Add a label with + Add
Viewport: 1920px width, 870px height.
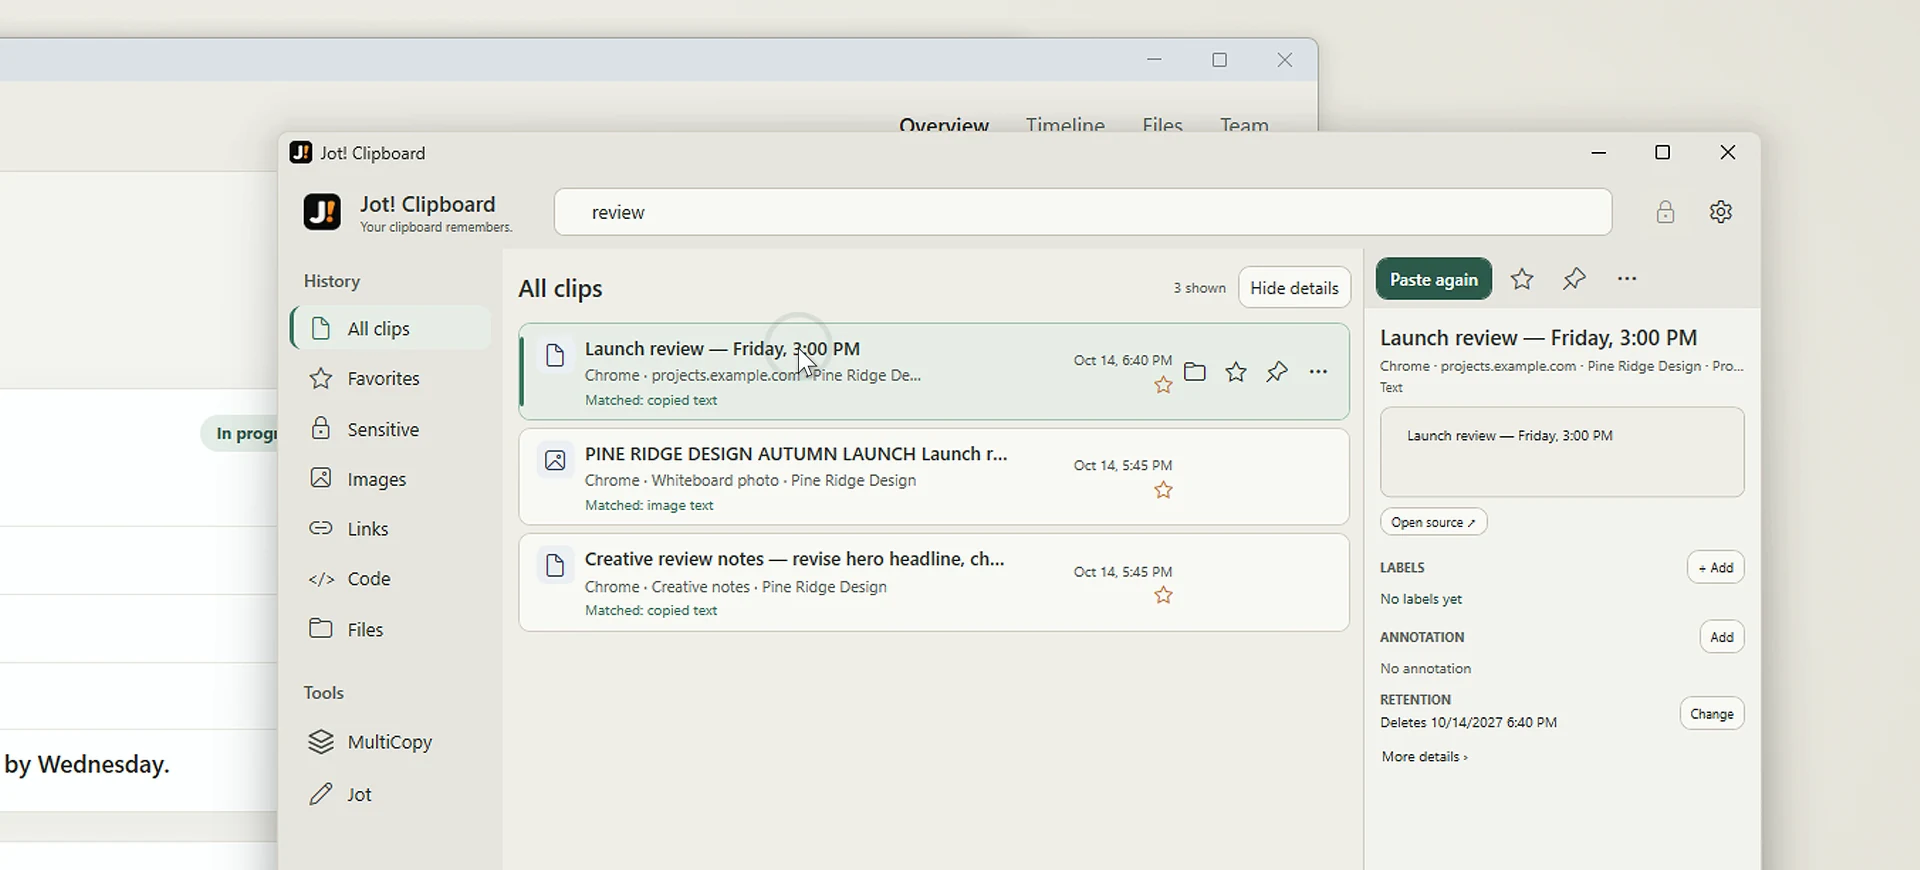1715,567
